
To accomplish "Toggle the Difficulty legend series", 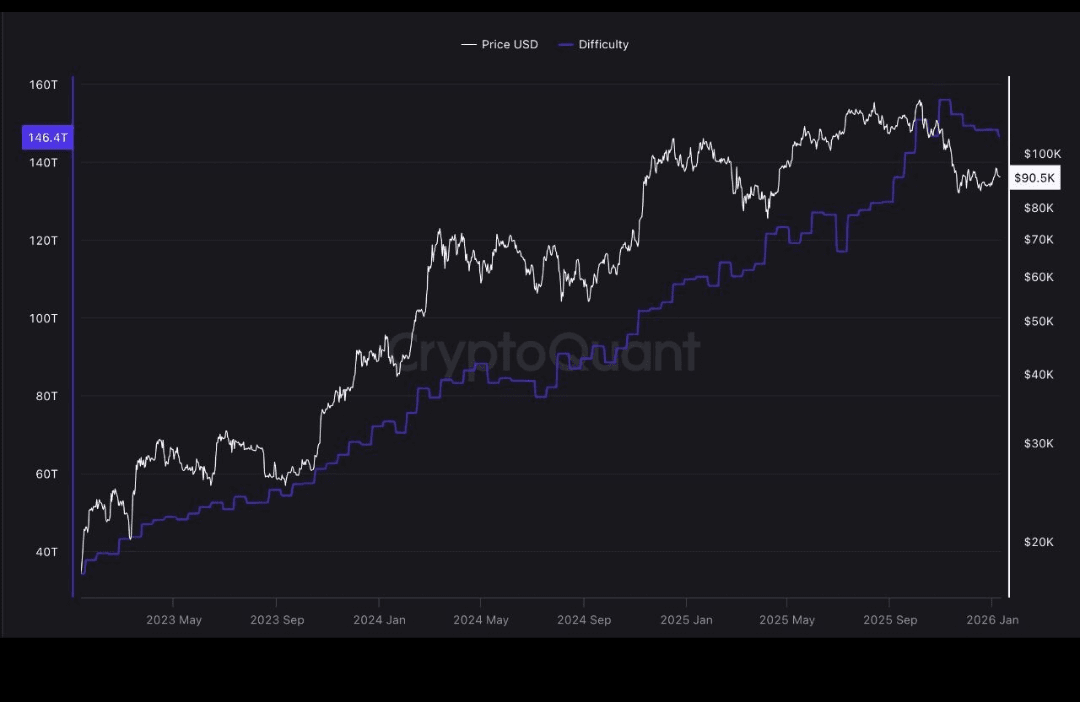I will pos(603,45).
